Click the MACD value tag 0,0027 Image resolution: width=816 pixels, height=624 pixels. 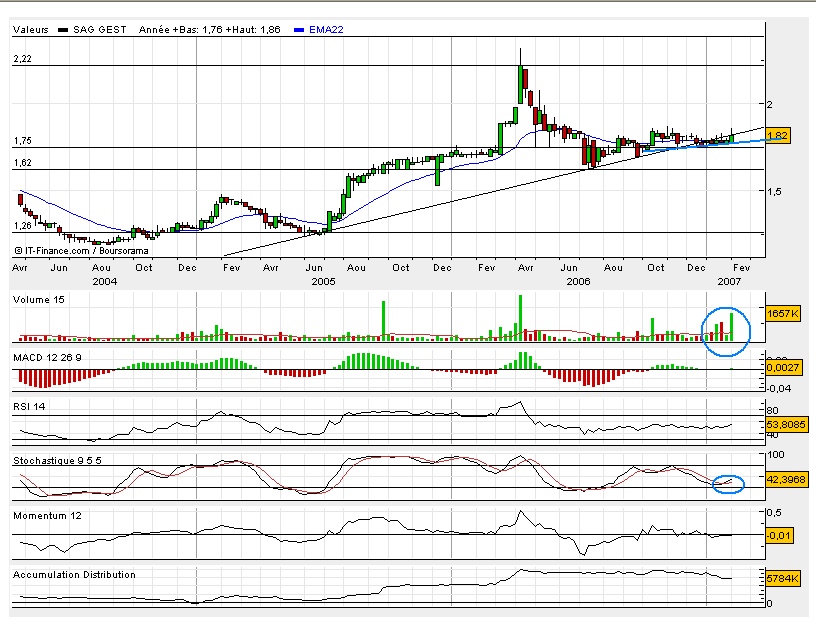[780, 369]
